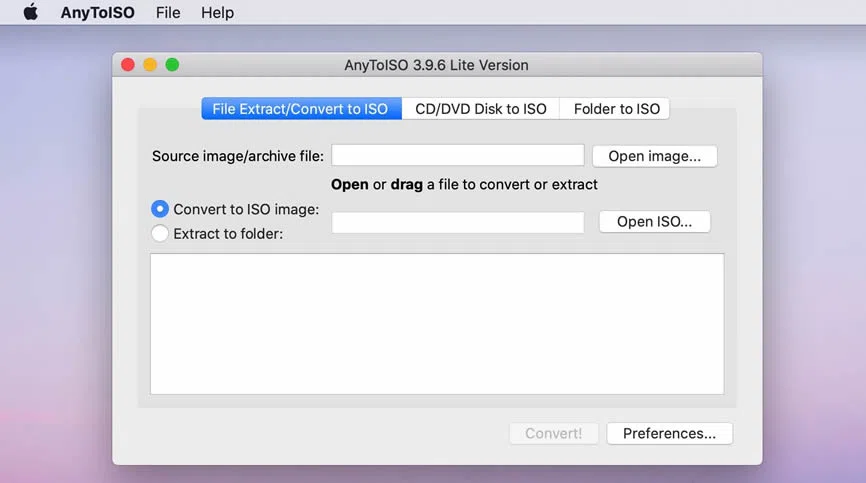Open the Apple menu icon
The image size is (866, 483).
(x=31, y=13)
